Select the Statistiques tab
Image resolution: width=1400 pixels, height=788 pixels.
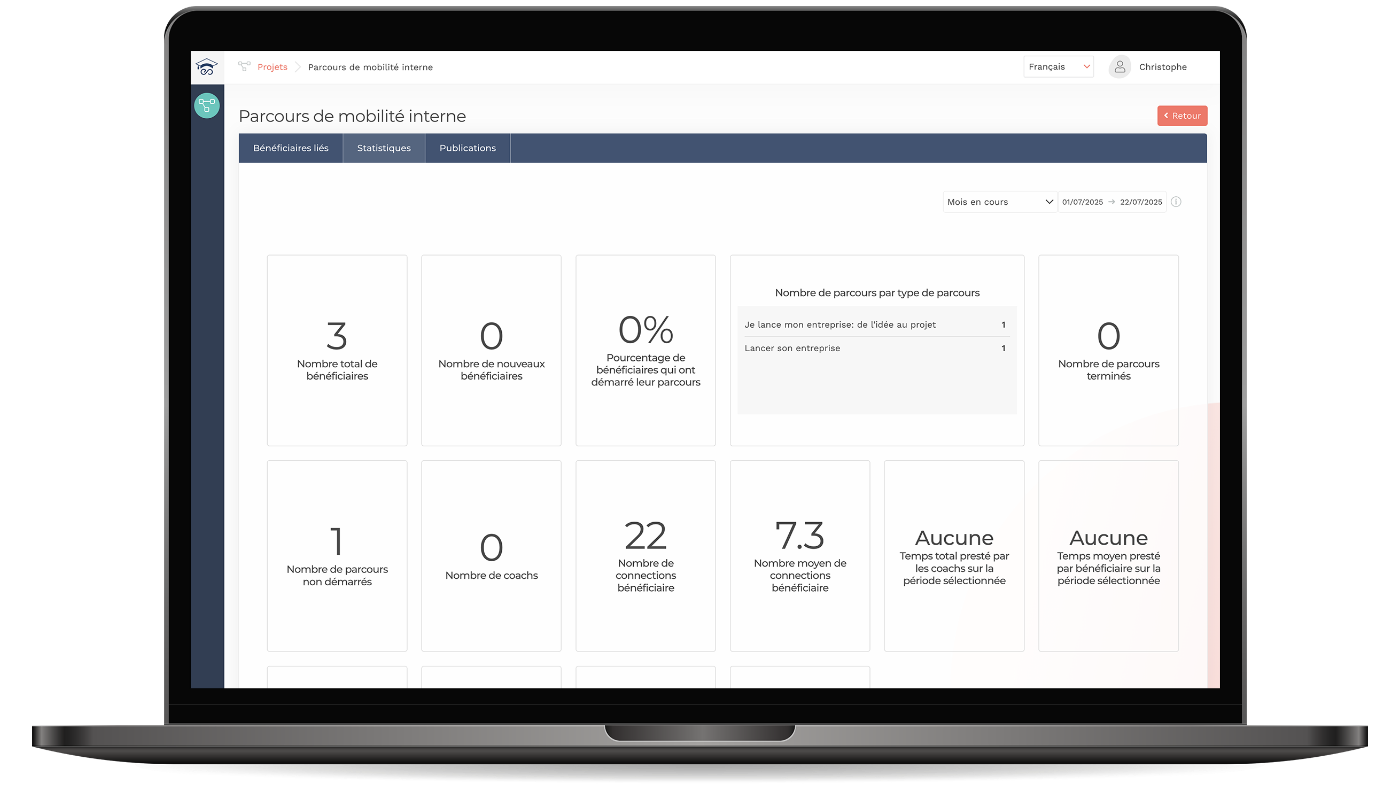[x=384, y=148]
